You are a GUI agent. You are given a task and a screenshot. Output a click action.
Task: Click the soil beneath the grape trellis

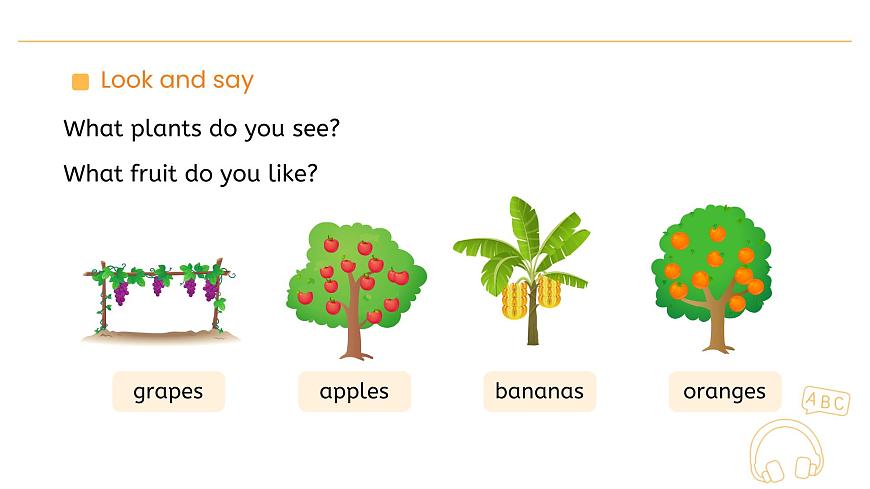(x=161, y=336)
